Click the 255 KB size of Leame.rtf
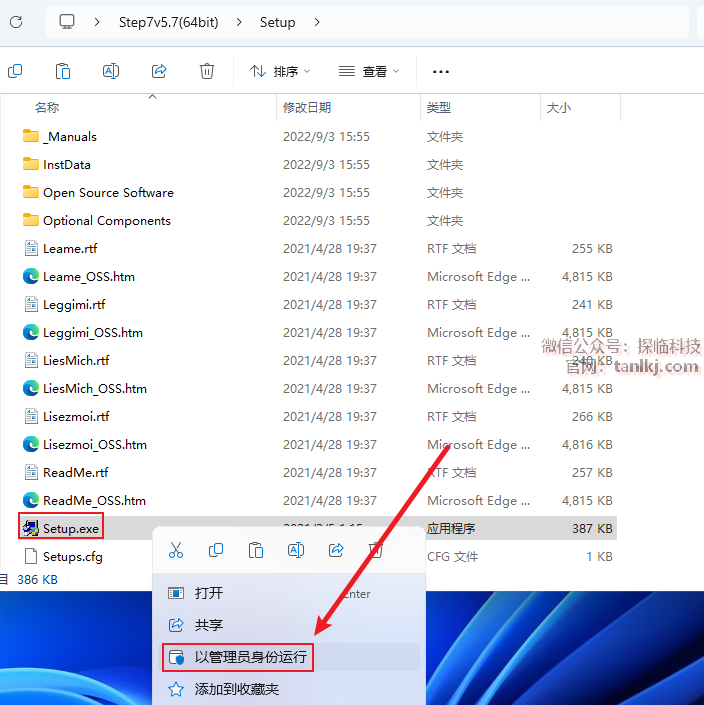Image resolution: width=704 pixels, height=705 pixels. tap(592, 248)
